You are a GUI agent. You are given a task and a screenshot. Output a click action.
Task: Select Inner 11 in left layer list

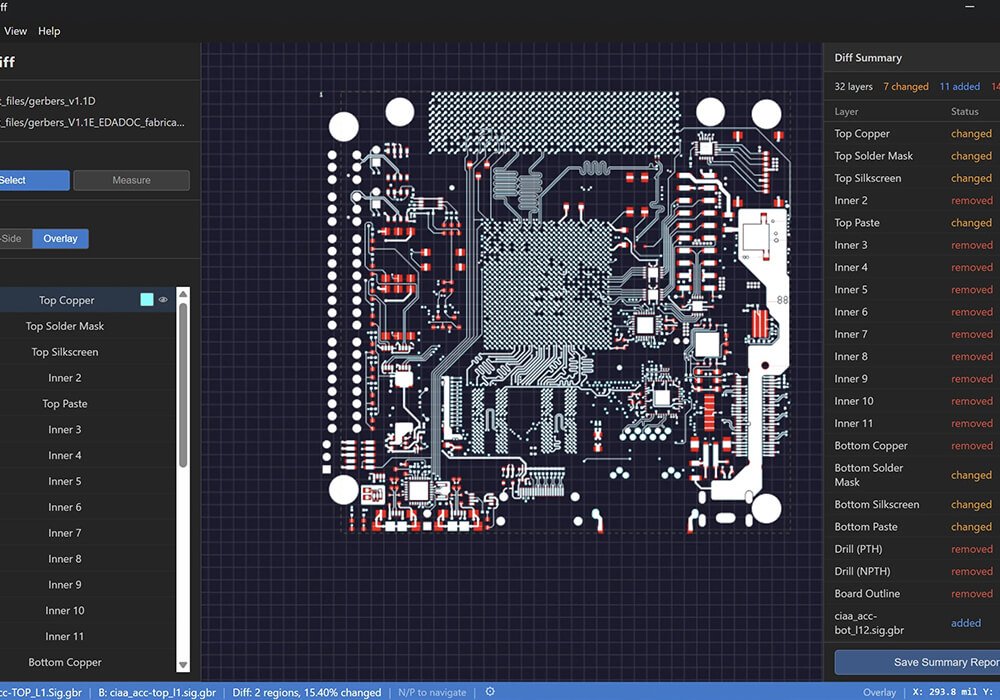87,636
